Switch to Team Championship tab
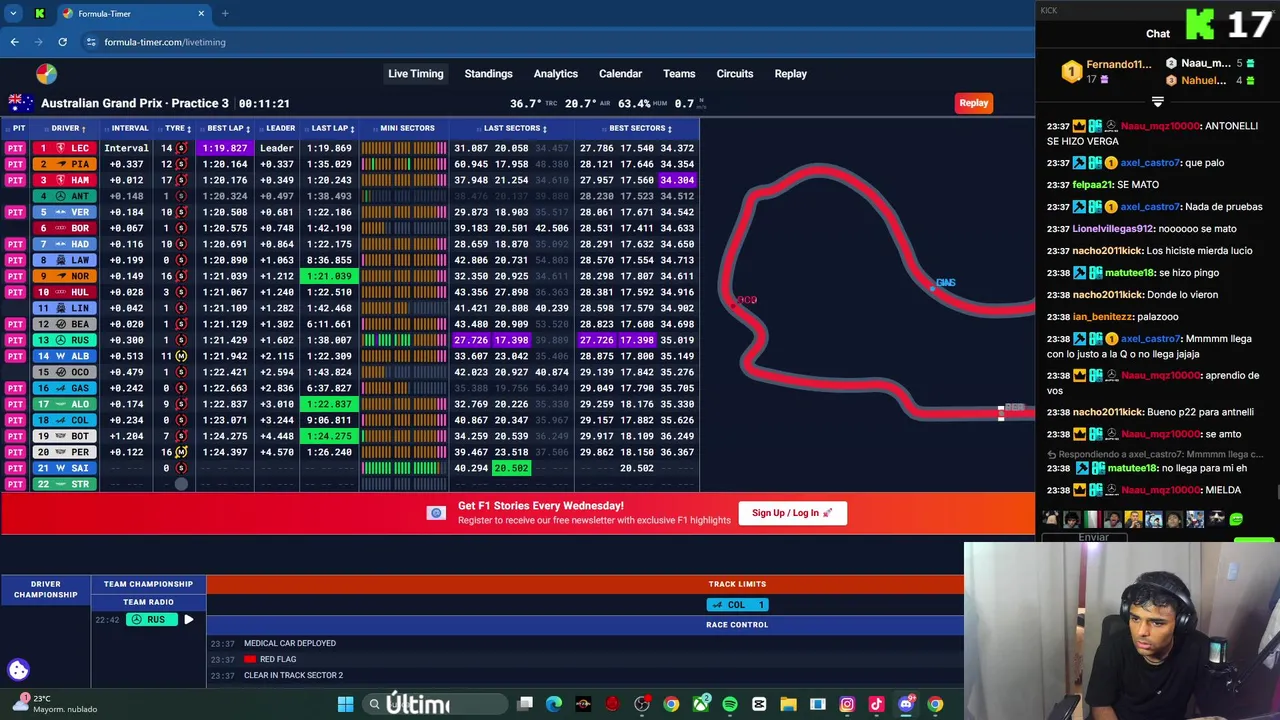 click(x=148, y=584)
